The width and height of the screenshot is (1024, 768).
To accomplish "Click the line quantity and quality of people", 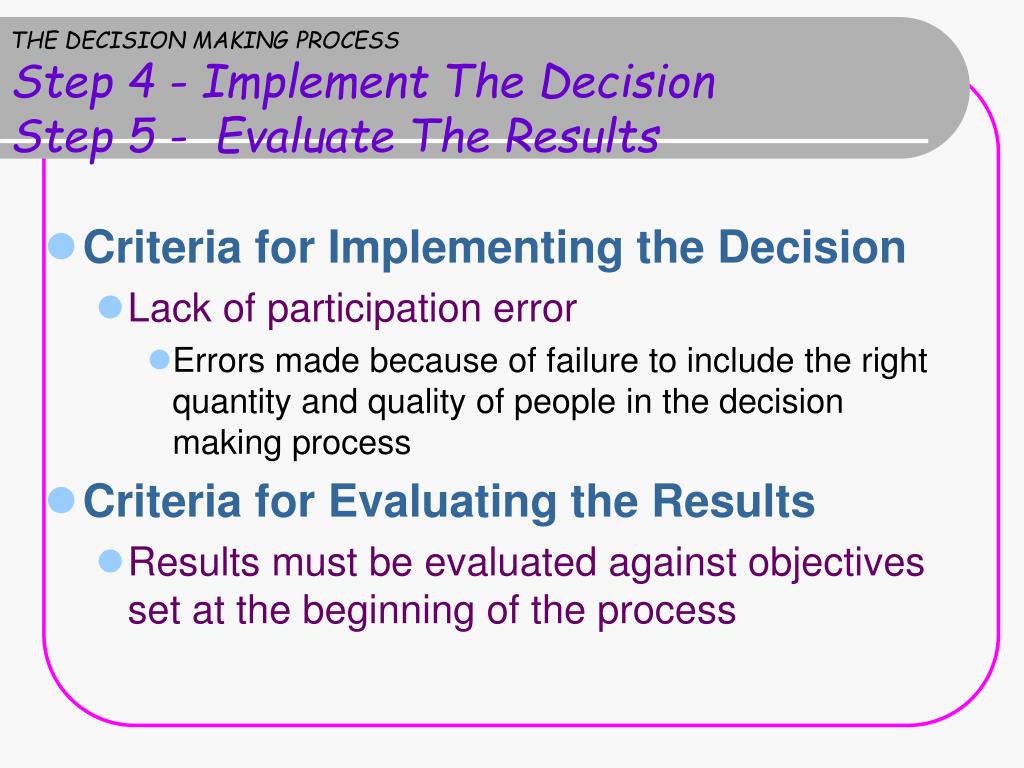I will pos(507,402).
